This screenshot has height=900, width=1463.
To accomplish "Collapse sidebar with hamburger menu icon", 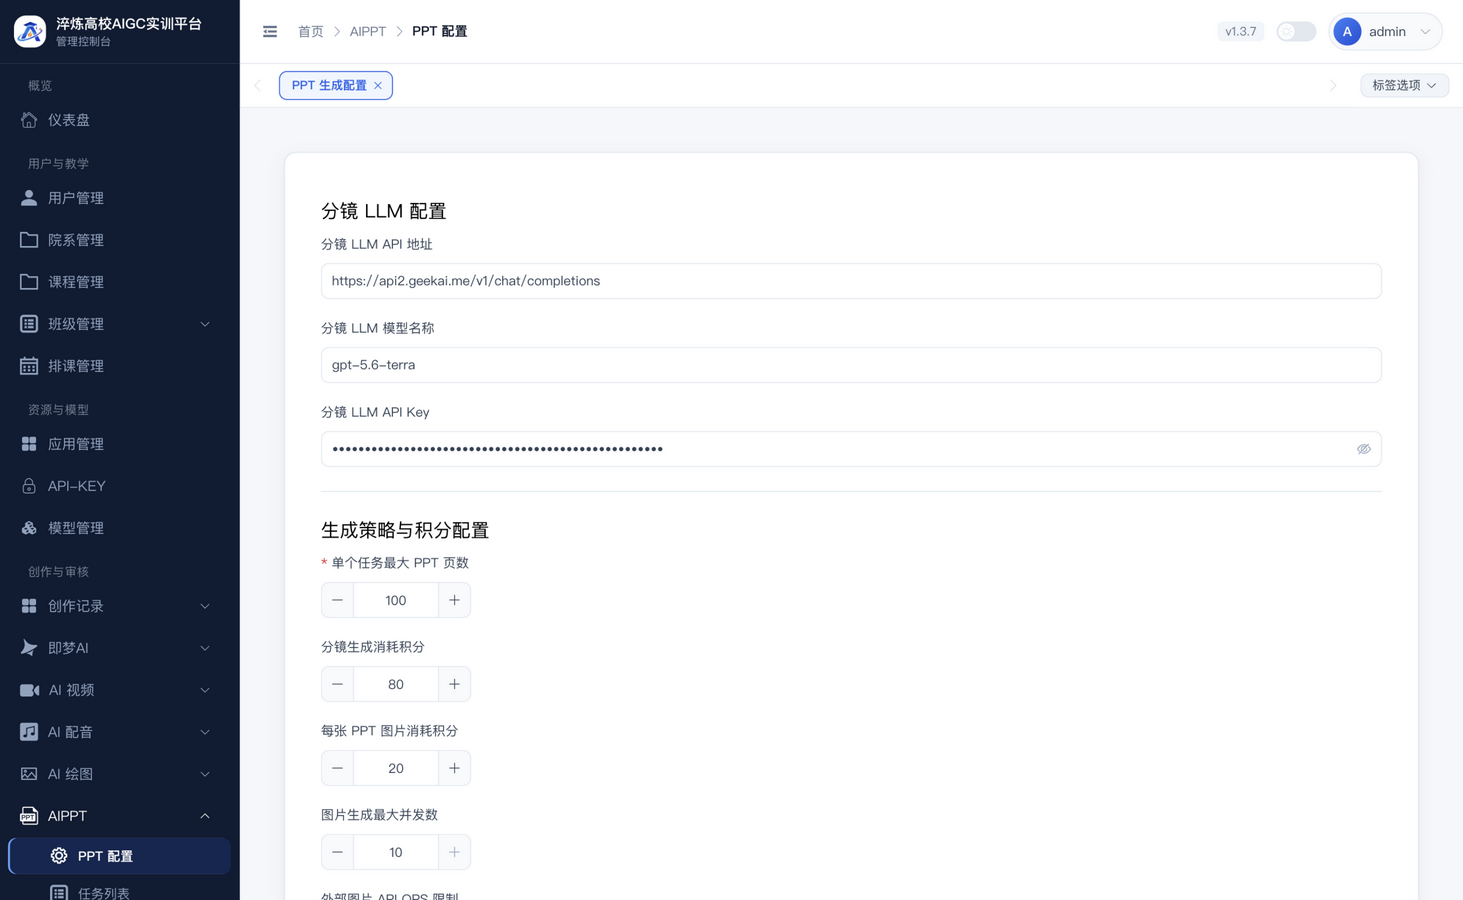I will coord(270,32).
